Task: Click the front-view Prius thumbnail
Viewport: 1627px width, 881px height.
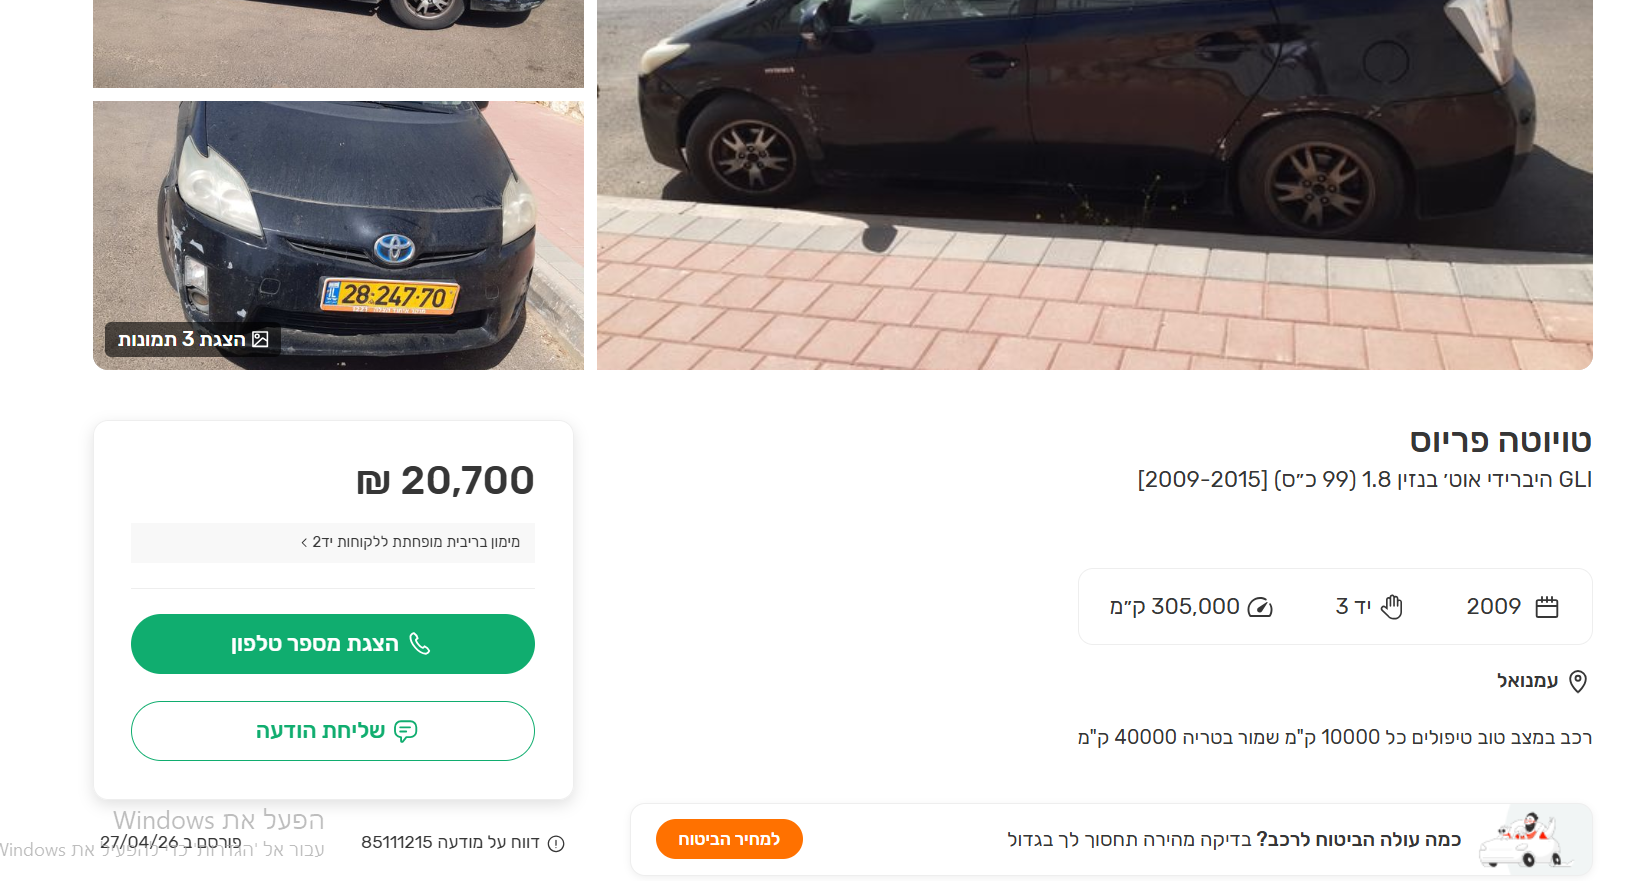Action: pos(338,234)
